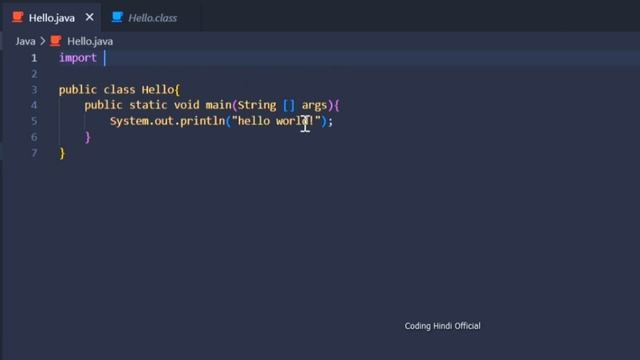Click the blue class icon on Hello.class tab

tap(118, 17)
